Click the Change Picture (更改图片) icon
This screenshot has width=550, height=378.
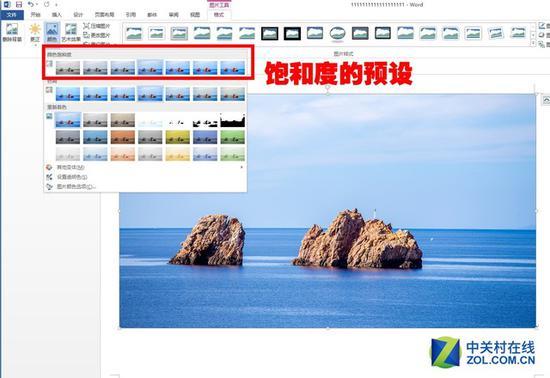(x=86, y=35)
